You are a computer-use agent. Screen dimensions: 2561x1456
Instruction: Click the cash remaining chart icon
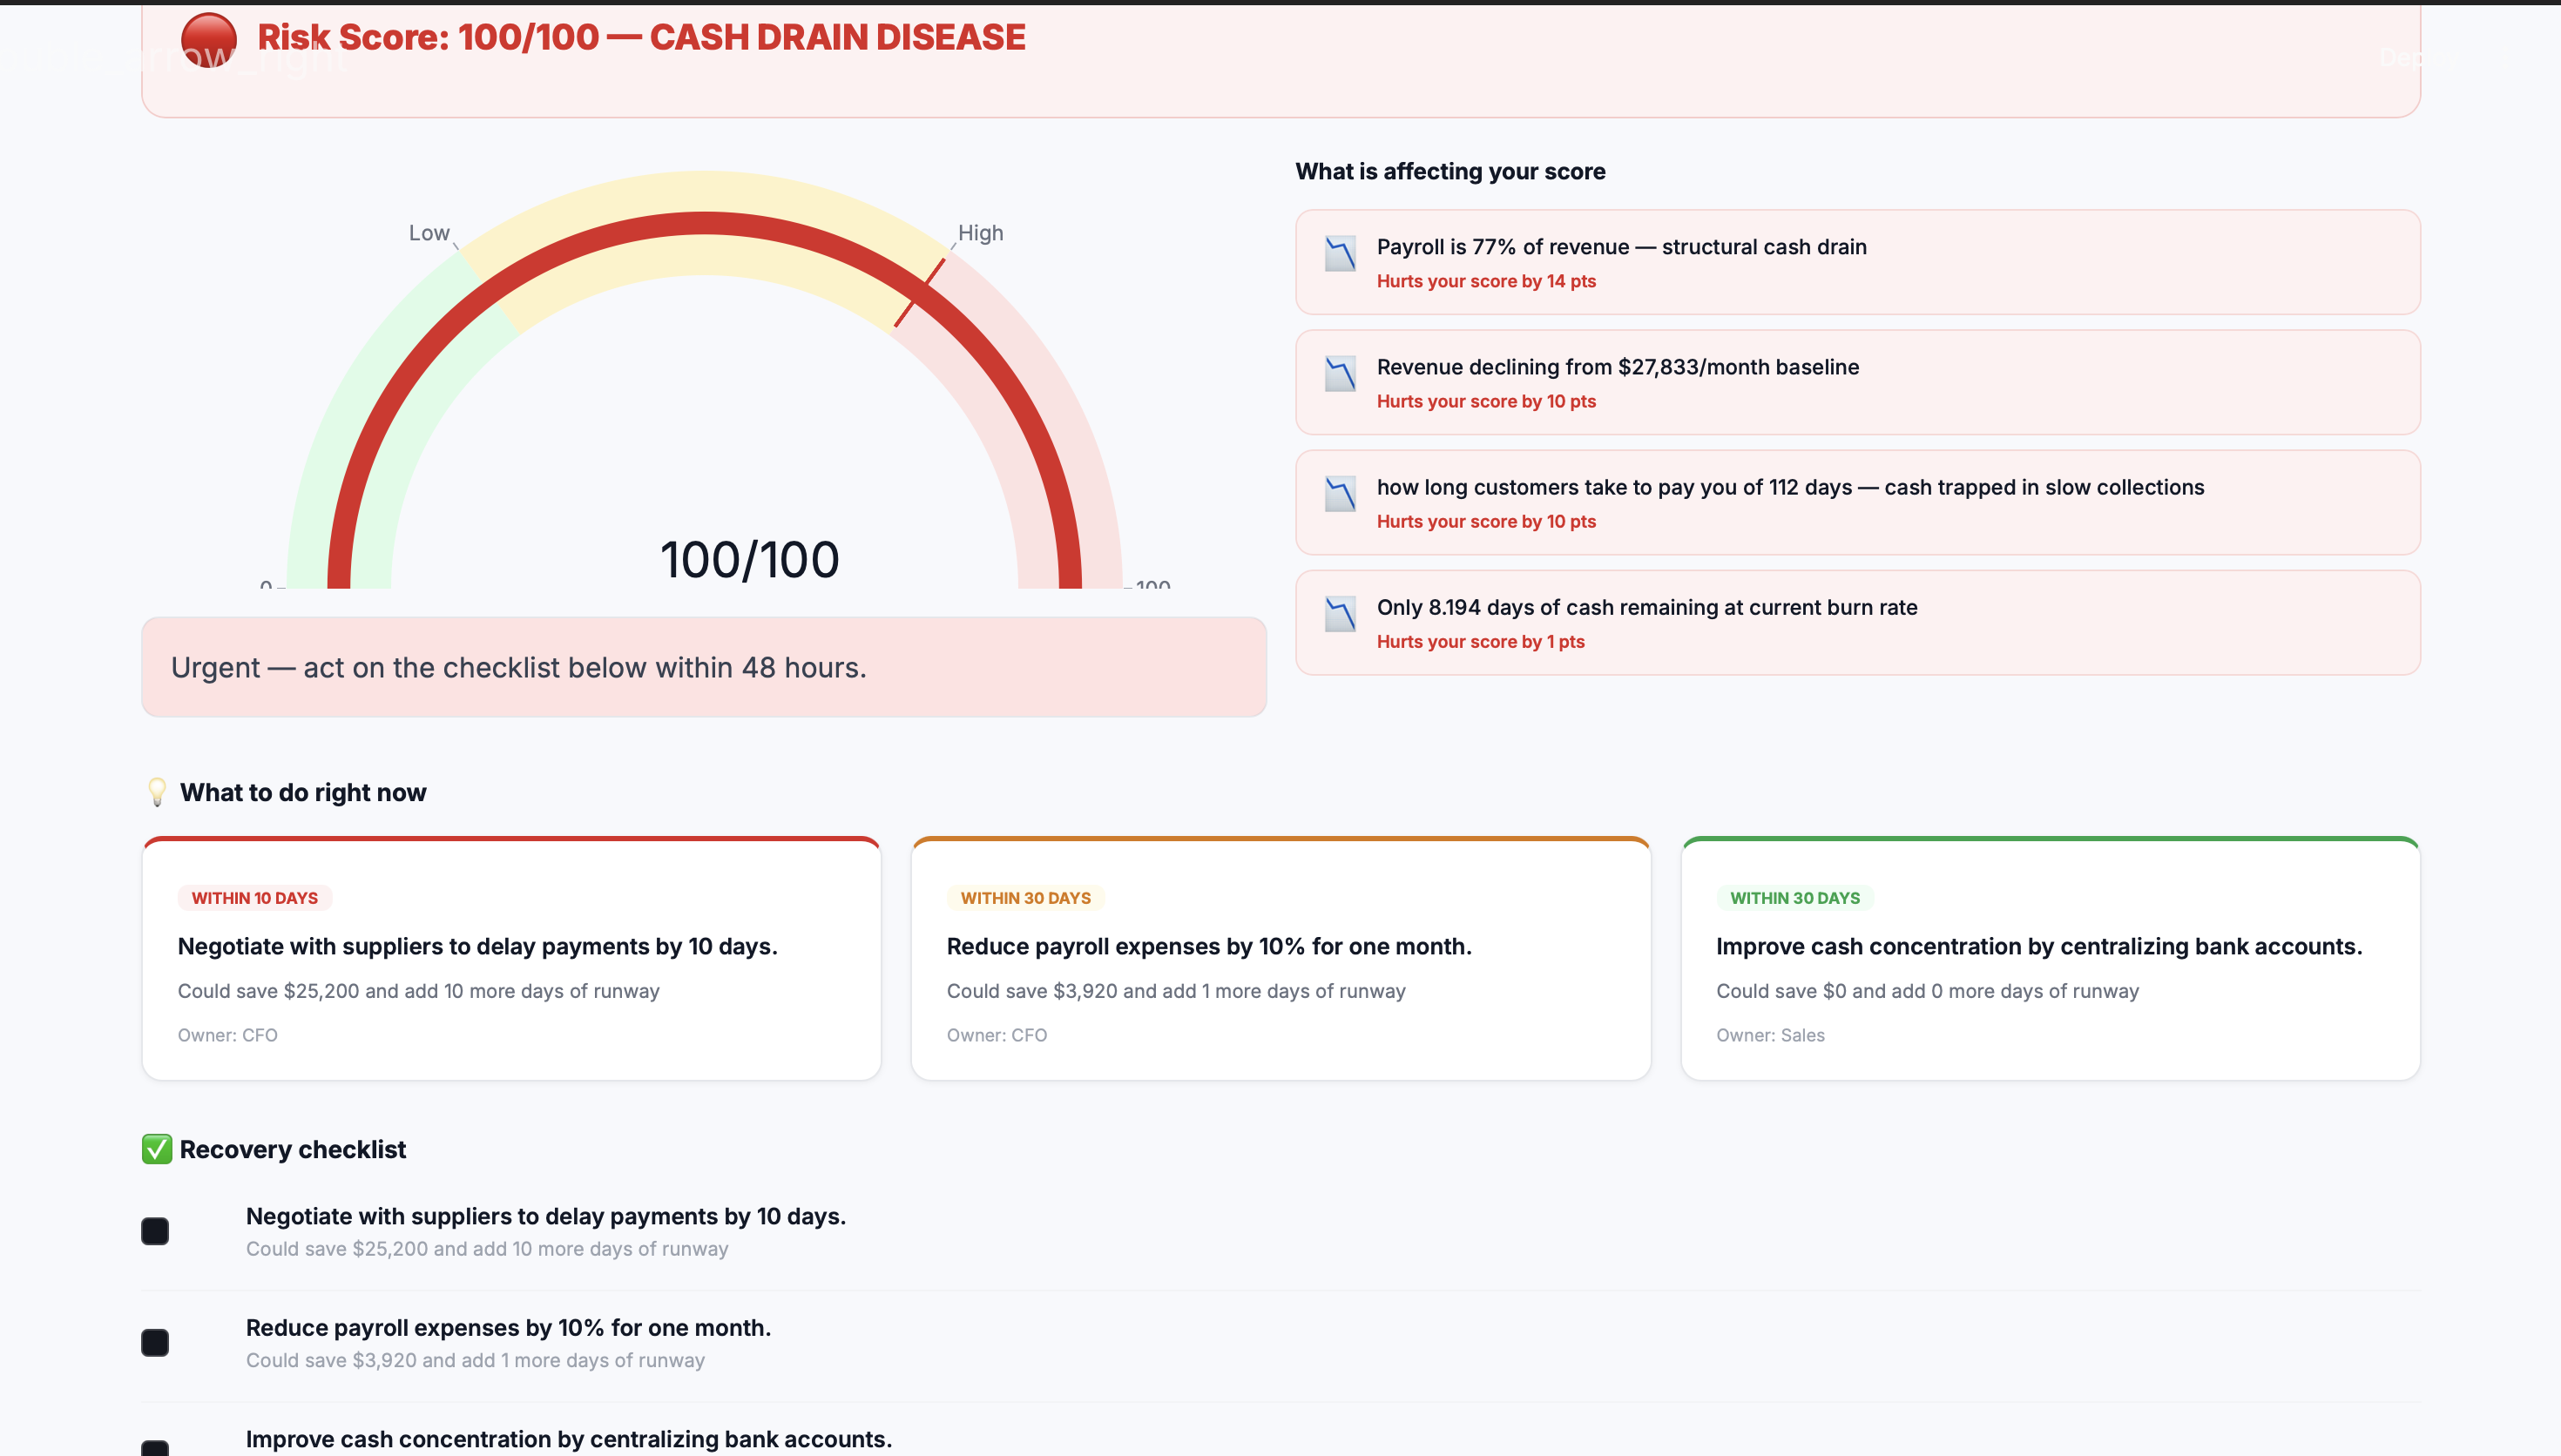tap(1340, 613)
